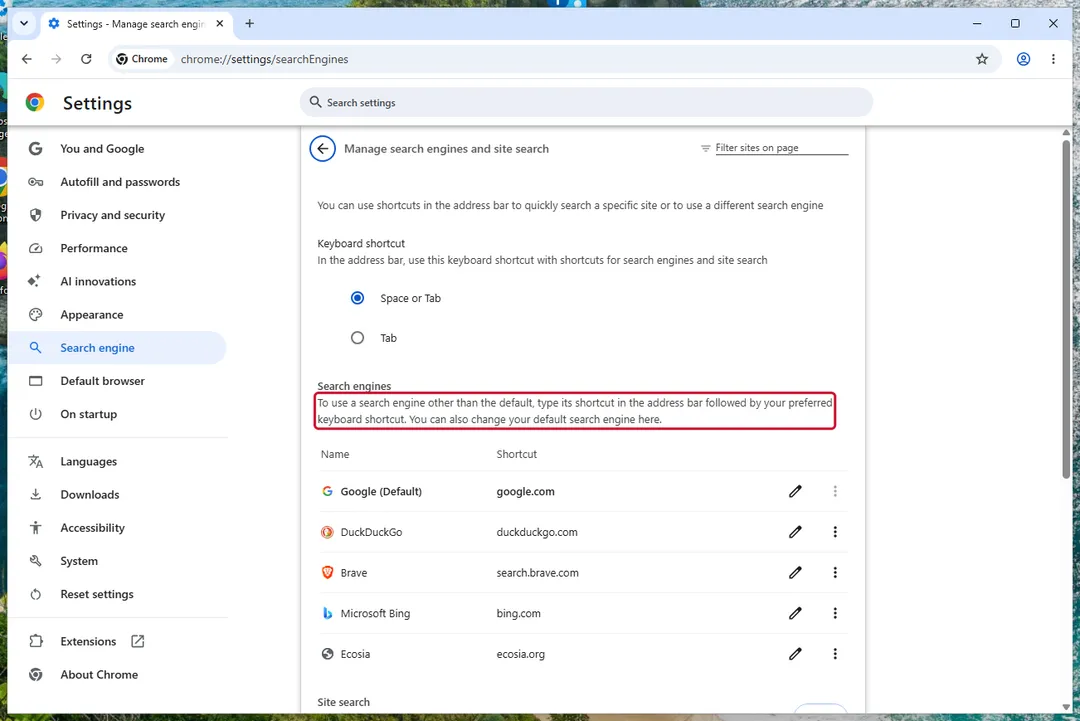Open On startup settings
This screenshot has width=1080, height=721.
coord(117,414)
